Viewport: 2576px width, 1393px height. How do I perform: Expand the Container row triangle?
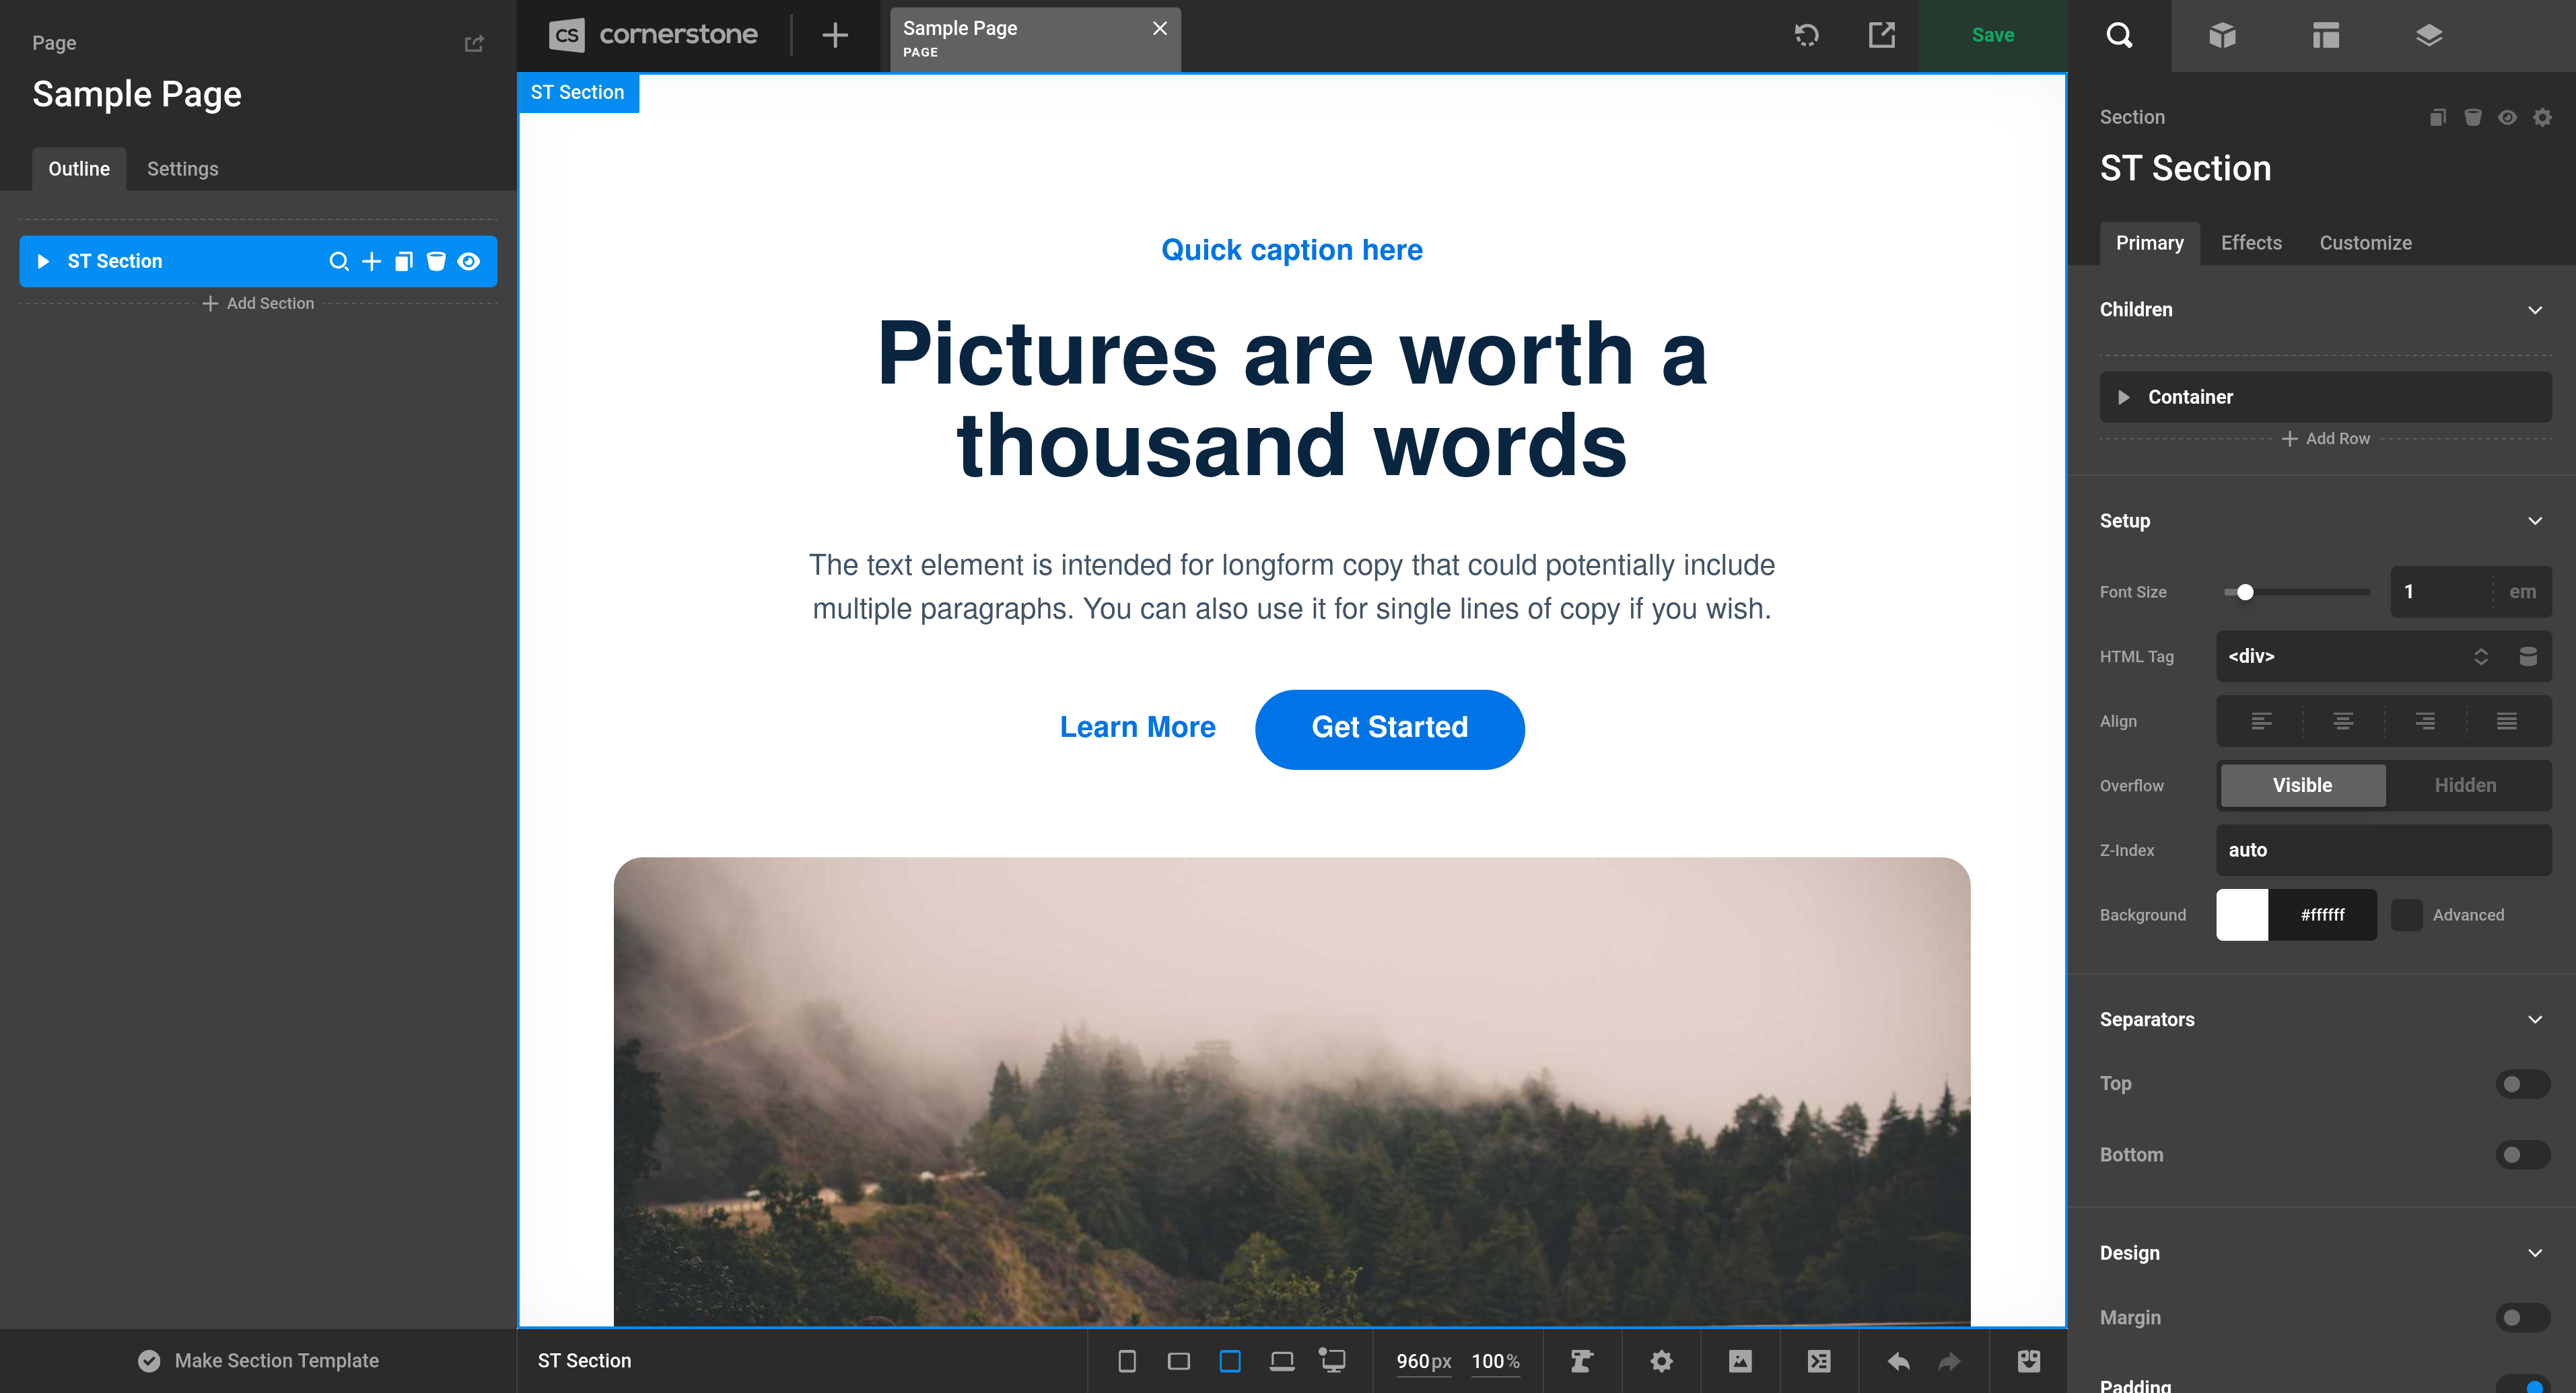point(2123,397)
